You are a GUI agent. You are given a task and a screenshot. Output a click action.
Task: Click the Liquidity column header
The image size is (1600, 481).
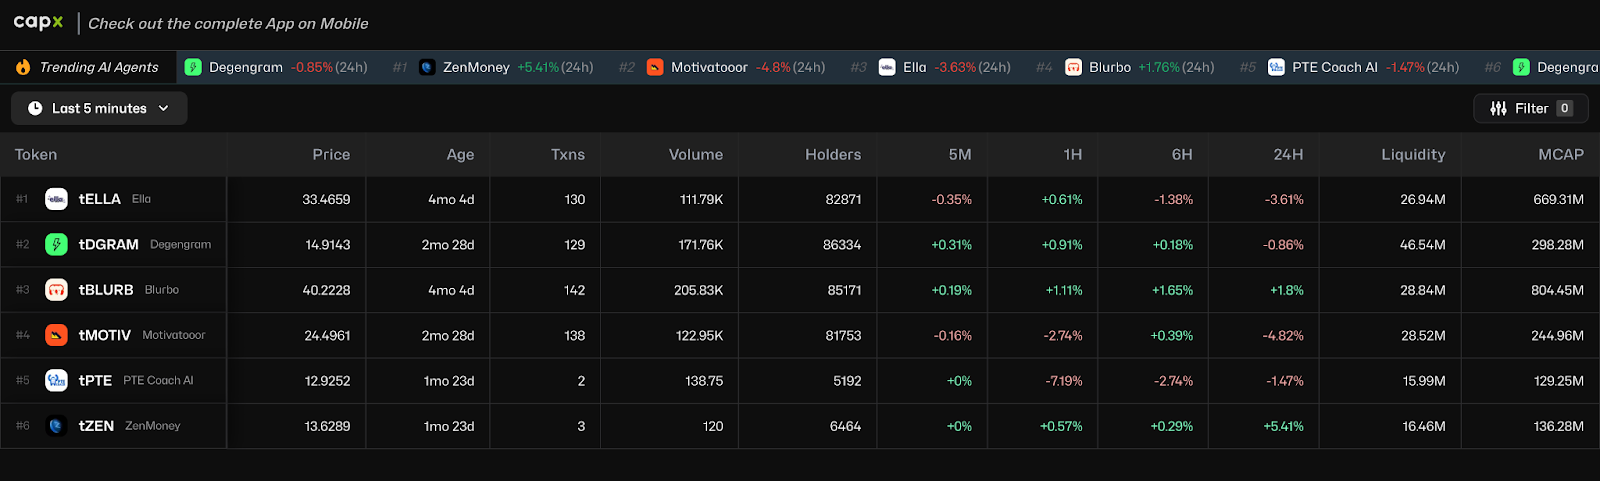(1413, 154)
